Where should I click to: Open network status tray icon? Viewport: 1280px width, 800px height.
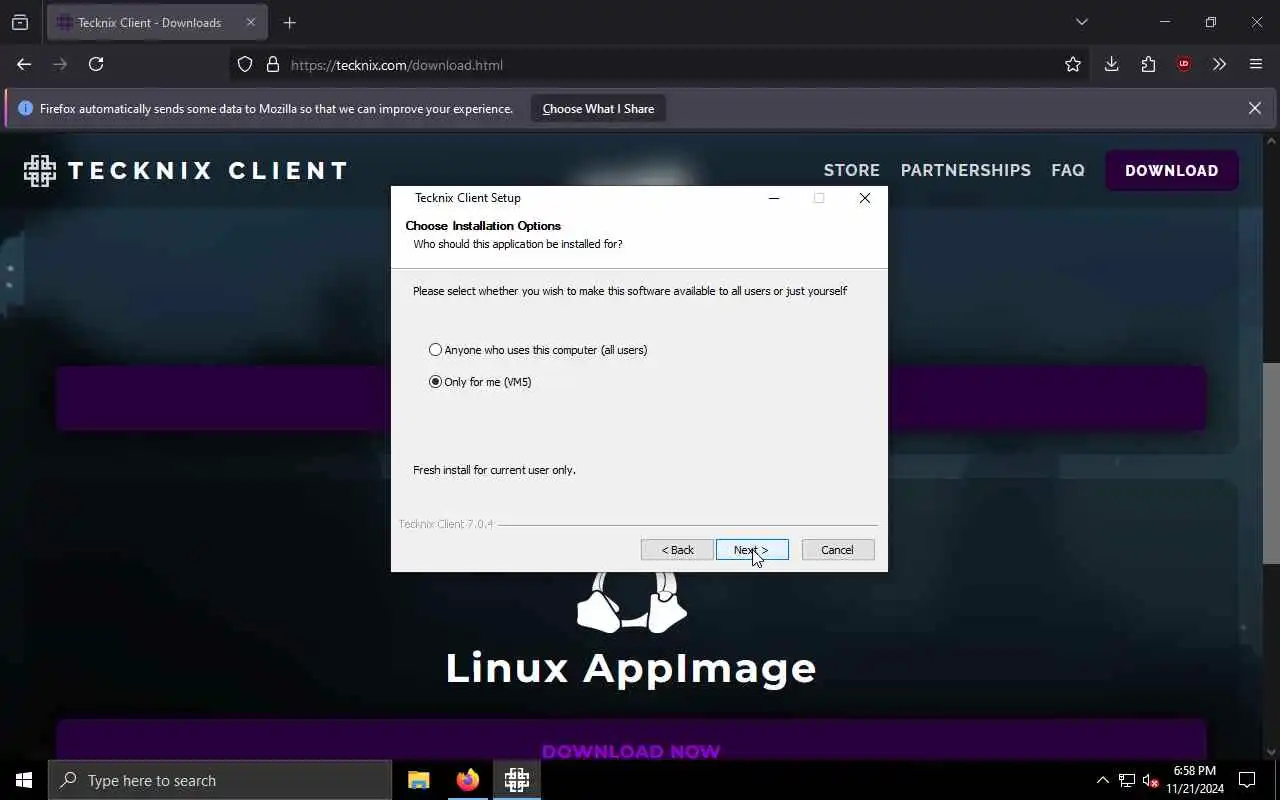pyautogui.click(x=1127, y=780)
